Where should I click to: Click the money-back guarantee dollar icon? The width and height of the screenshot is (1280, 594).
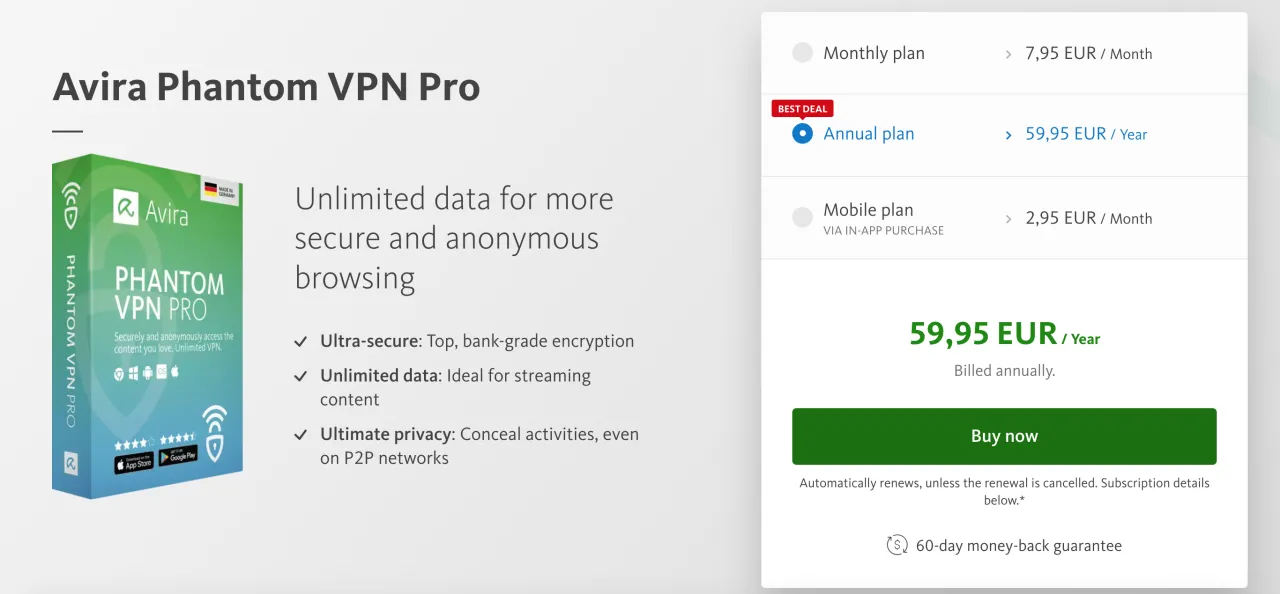pyautogui.click(x=897, y=546)
